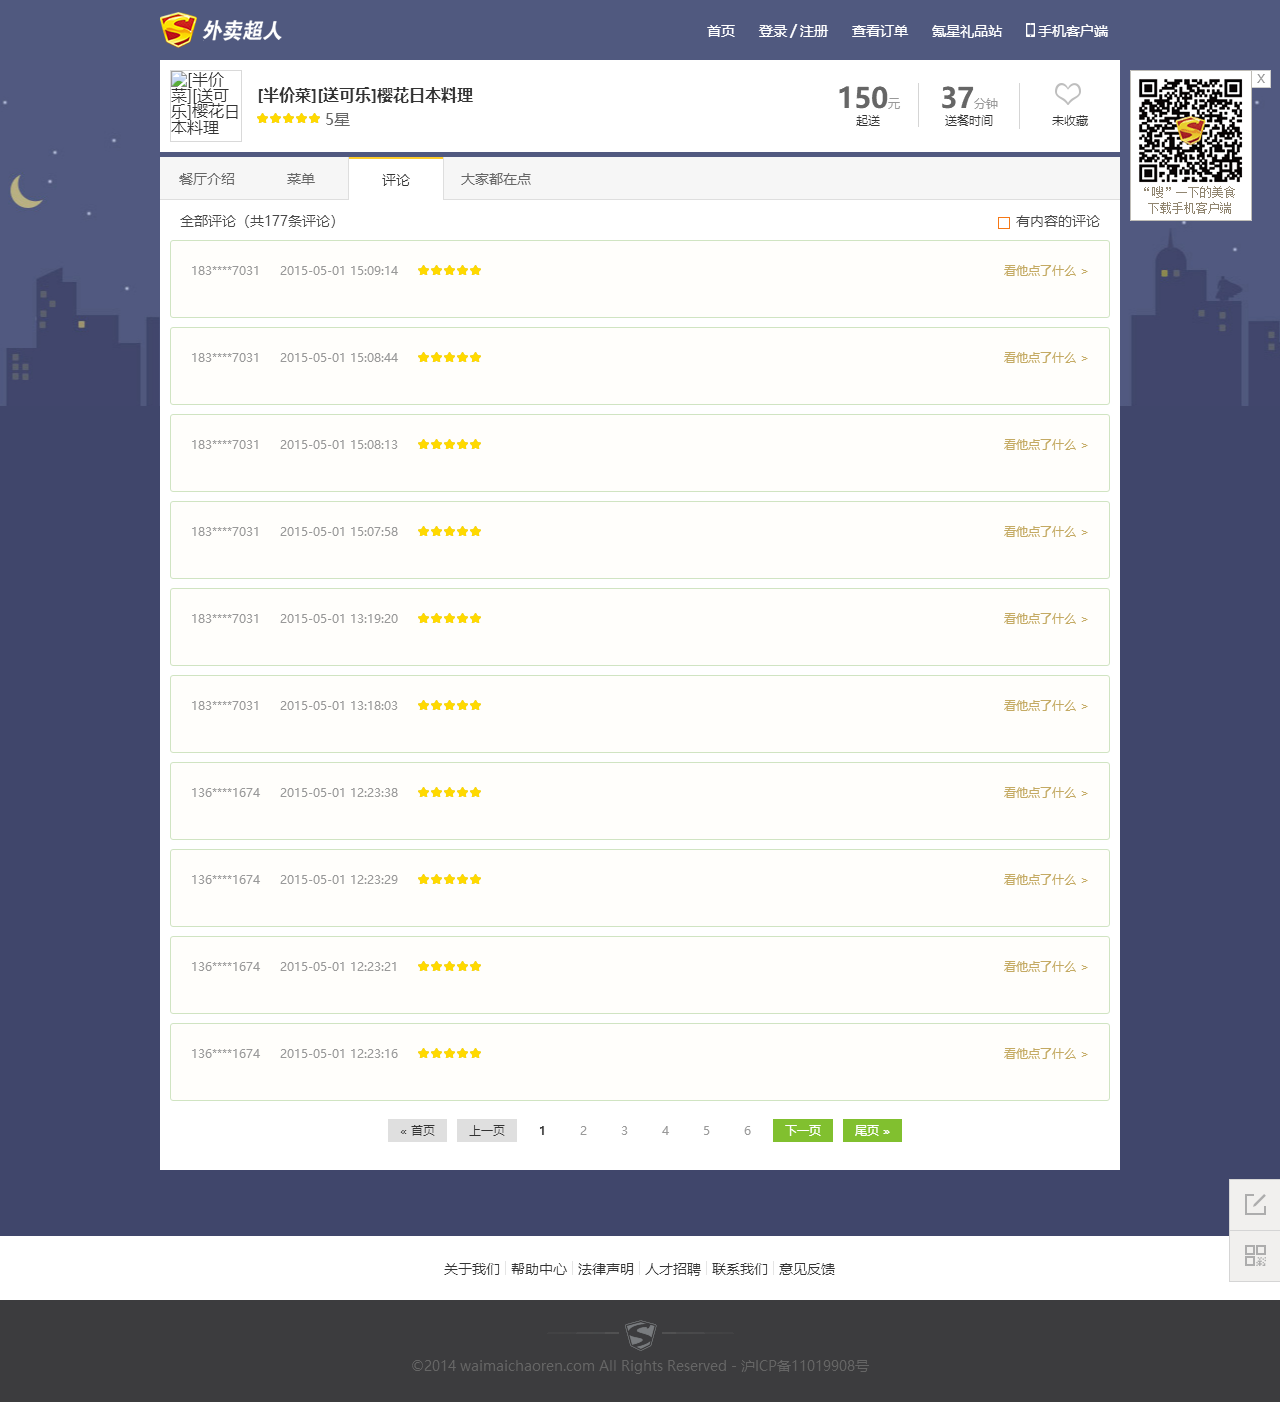Open the 手机客户端 link with phone icon
1280x1402 pixels.
pyautogui.click(x=1066, y=31)
